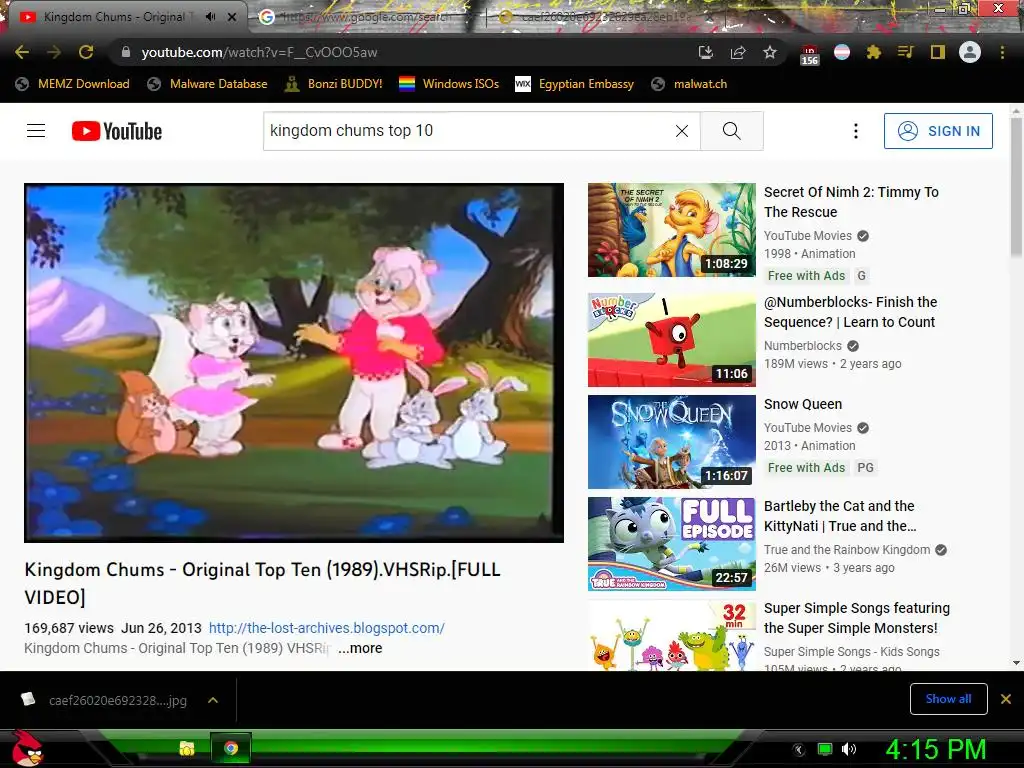Clear the search text with the X
The height and width of the screenshot is (768, 1024).
(x=682, y=131)
